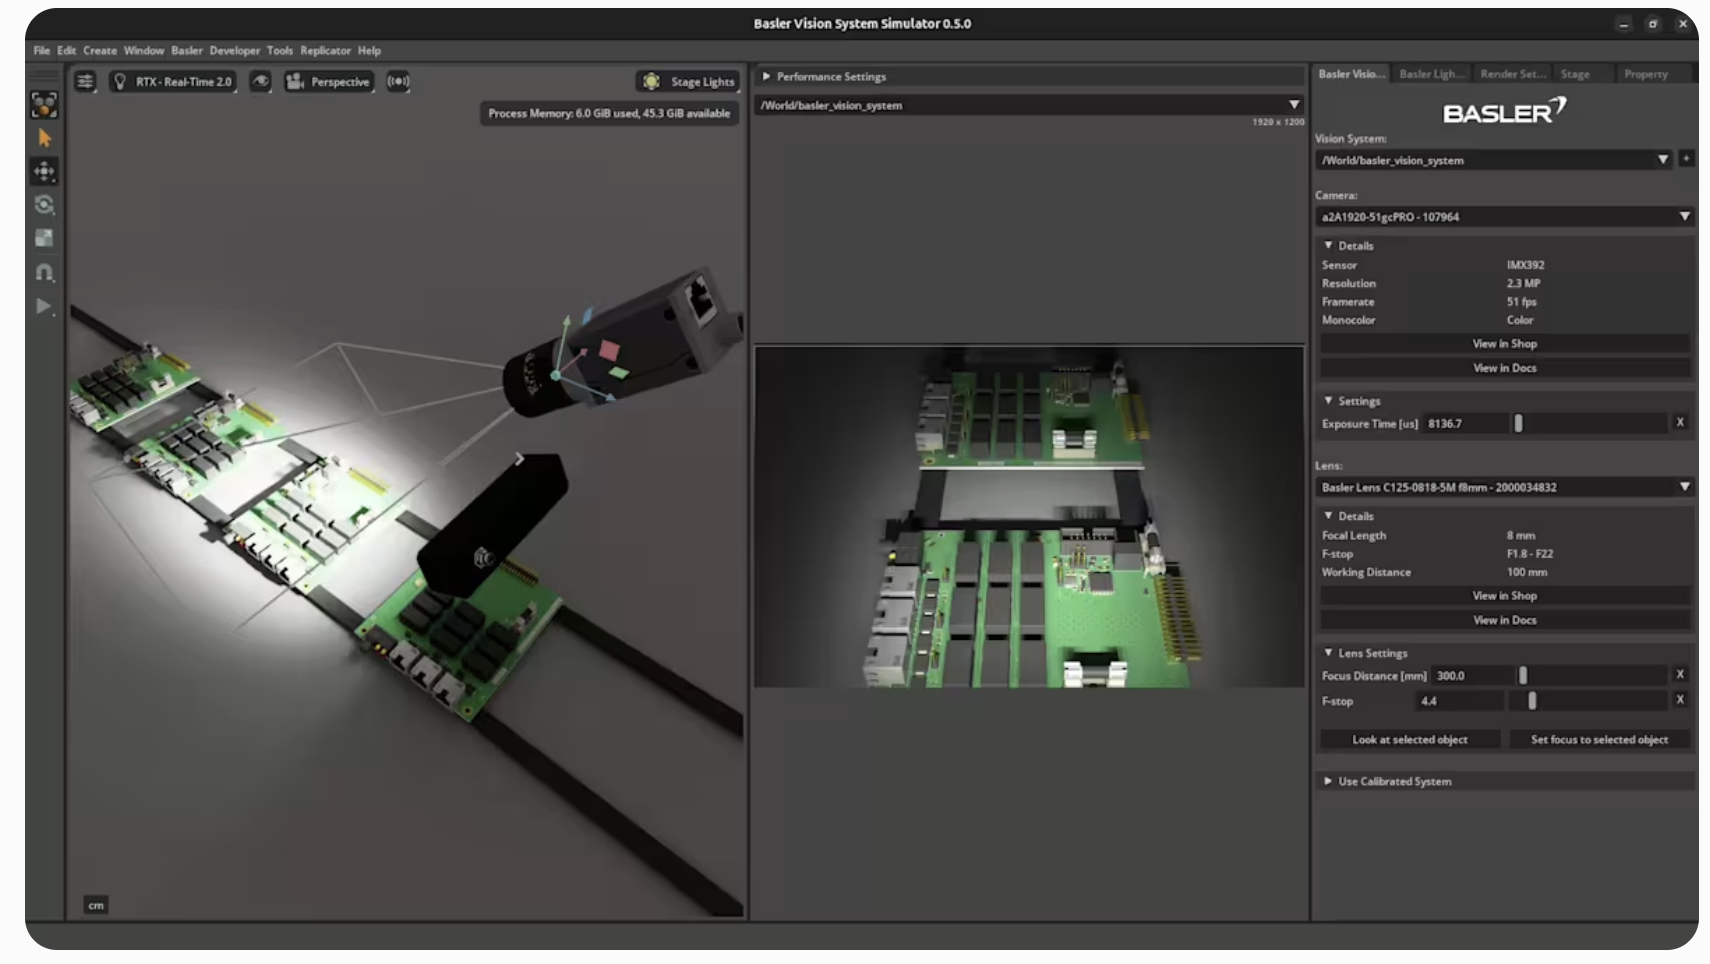Choose the orange arrow Select tool
Image resolution: width=1710 pixels, height=964 pixels.
(x=44, y=138)
